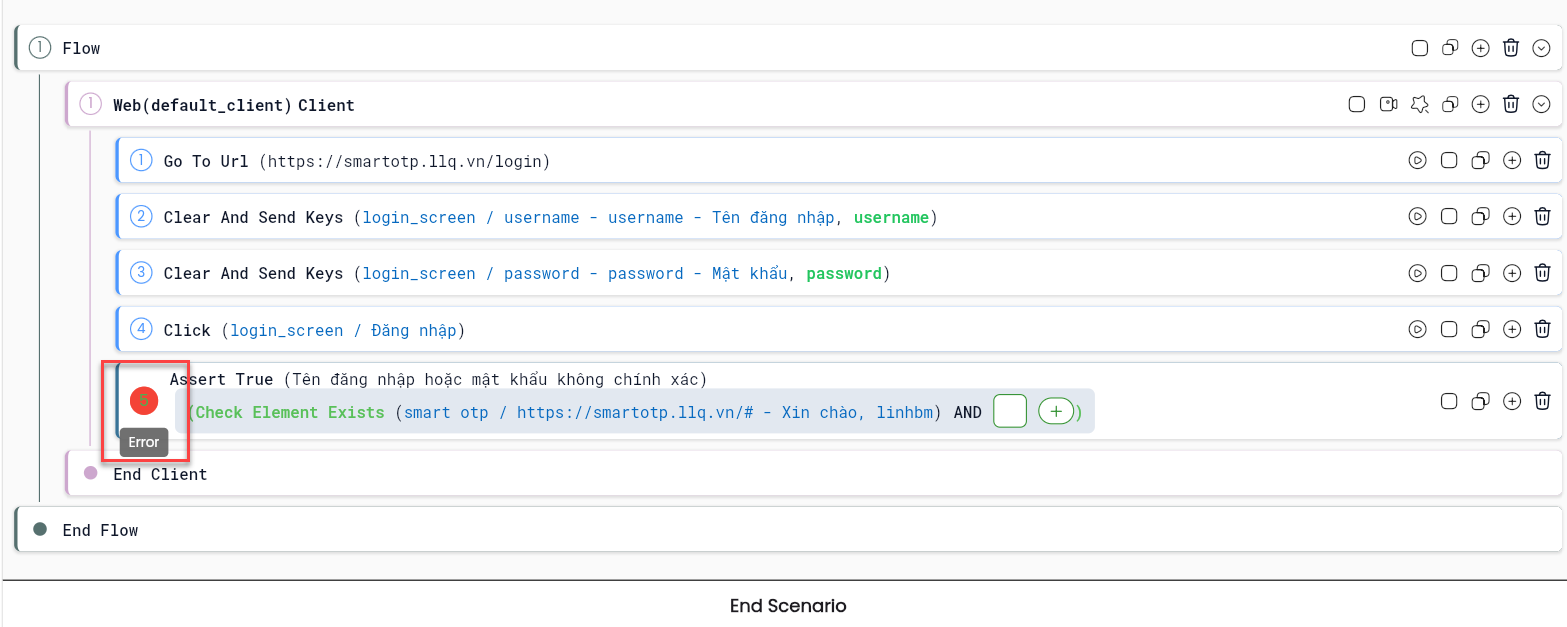
Task: Click the green password parameter value
Action: (844, 273)
